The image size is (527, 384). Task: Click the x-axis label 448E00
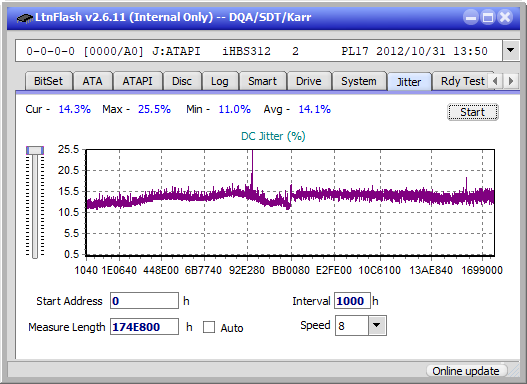(161, 270)
